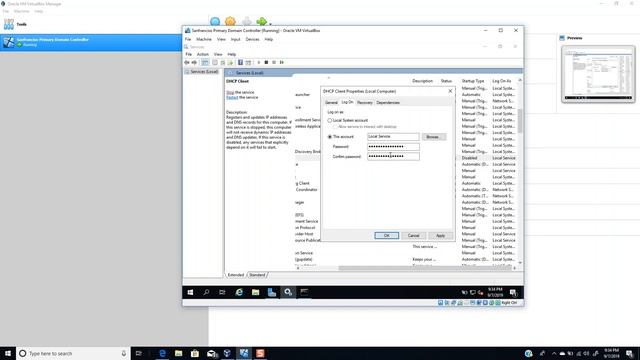Click the green Show arrow in VirtualBox Manager
The height and width of the screenshot is (360, 640).
click(x=261, y=21)
